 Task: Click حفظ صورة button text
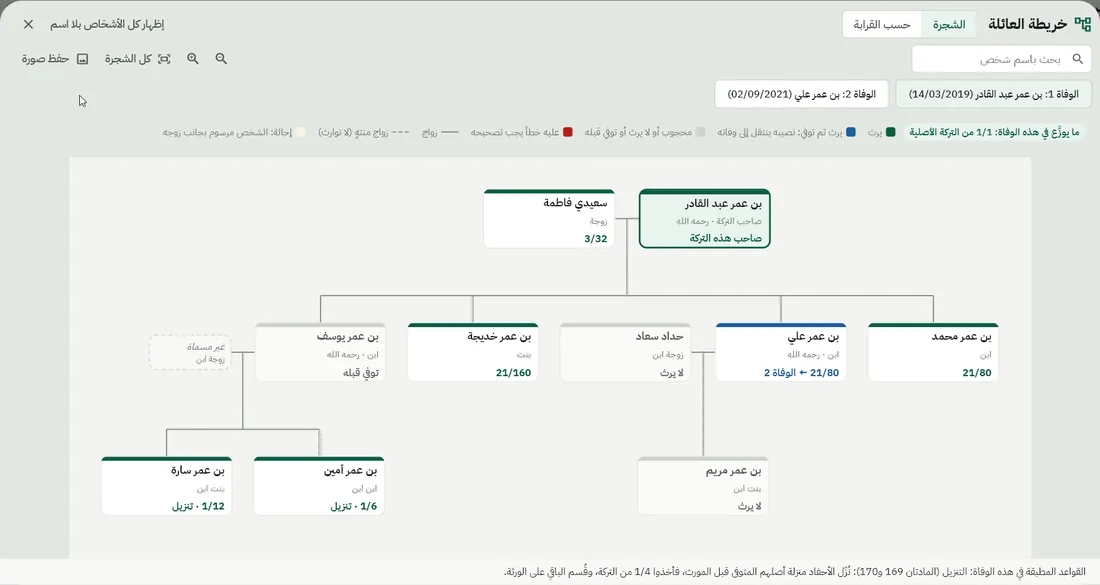pos(45,59)
